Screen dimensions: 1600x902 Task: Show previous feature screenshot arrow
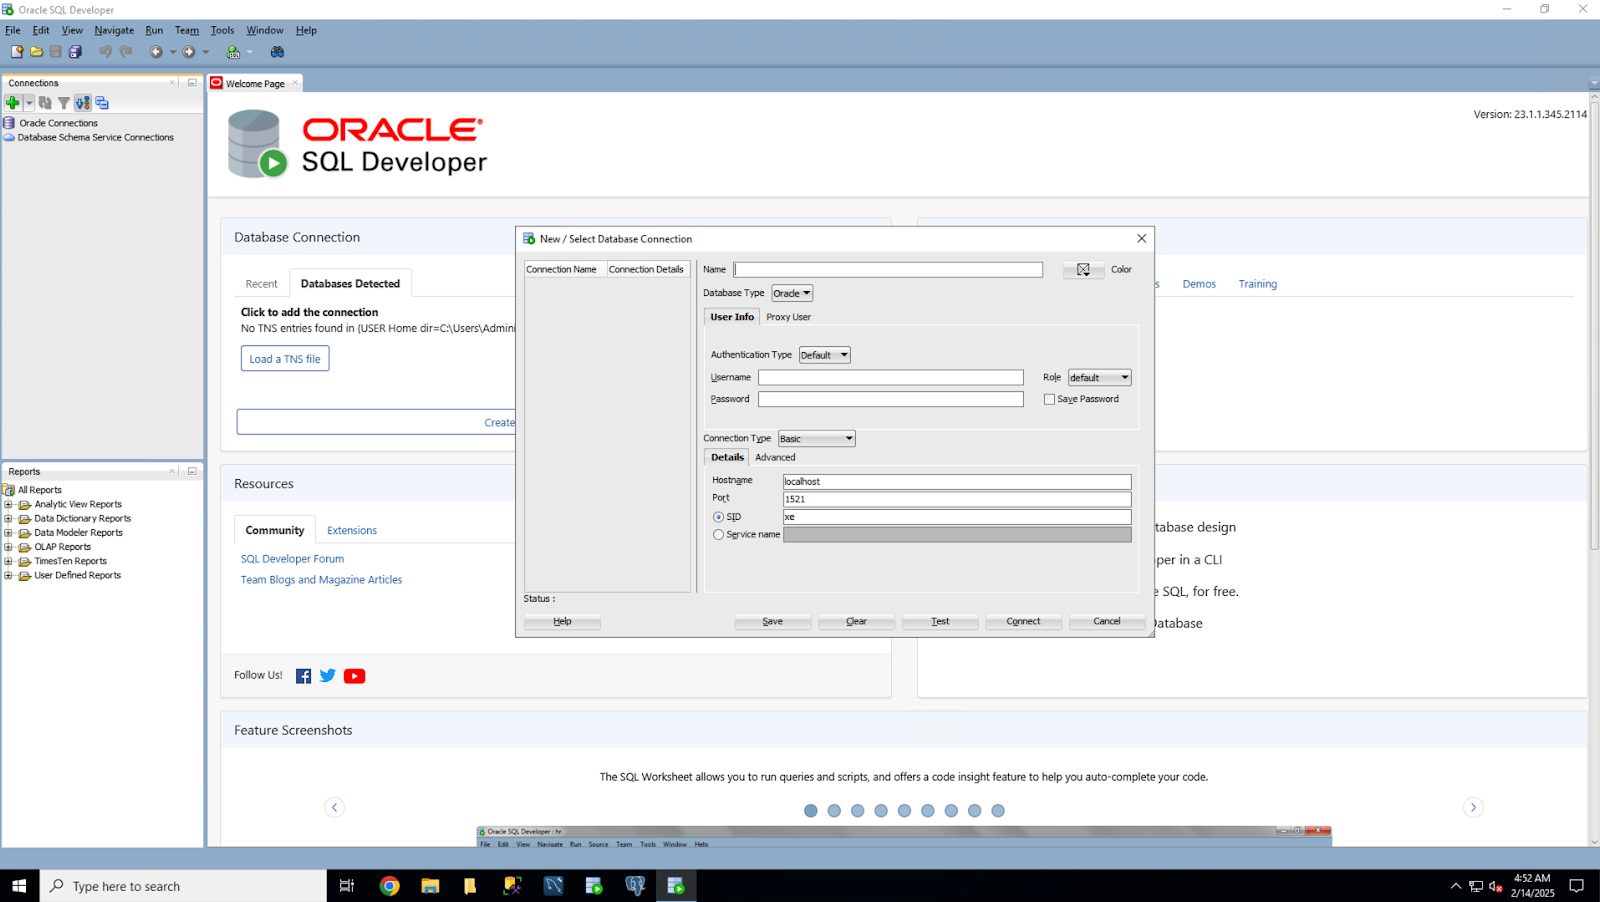pos(335,807)
